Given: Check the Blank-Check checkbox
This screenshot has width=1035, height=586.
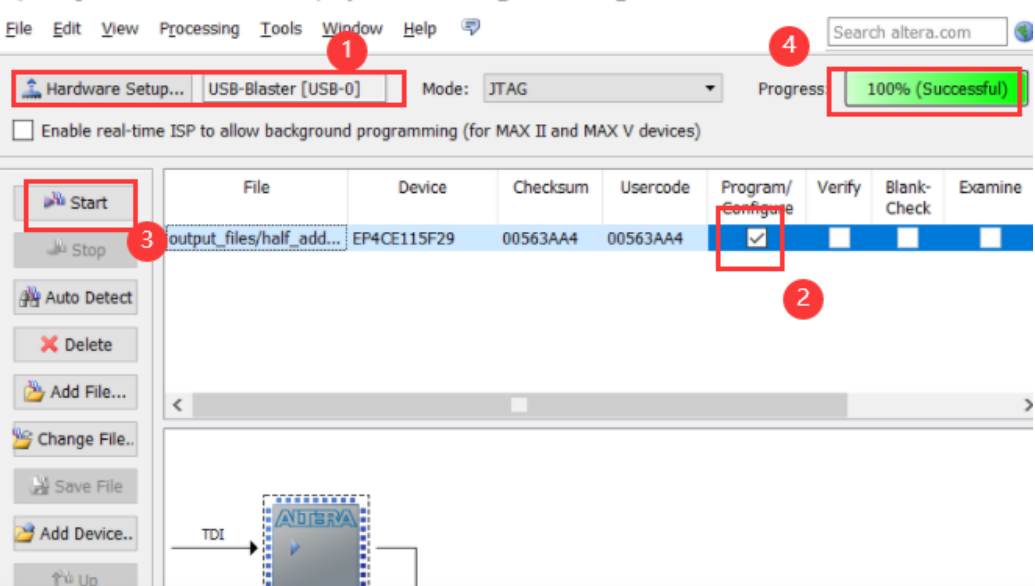Looking at the screenshot, I should pyautogui.click(x=908, y=238).
